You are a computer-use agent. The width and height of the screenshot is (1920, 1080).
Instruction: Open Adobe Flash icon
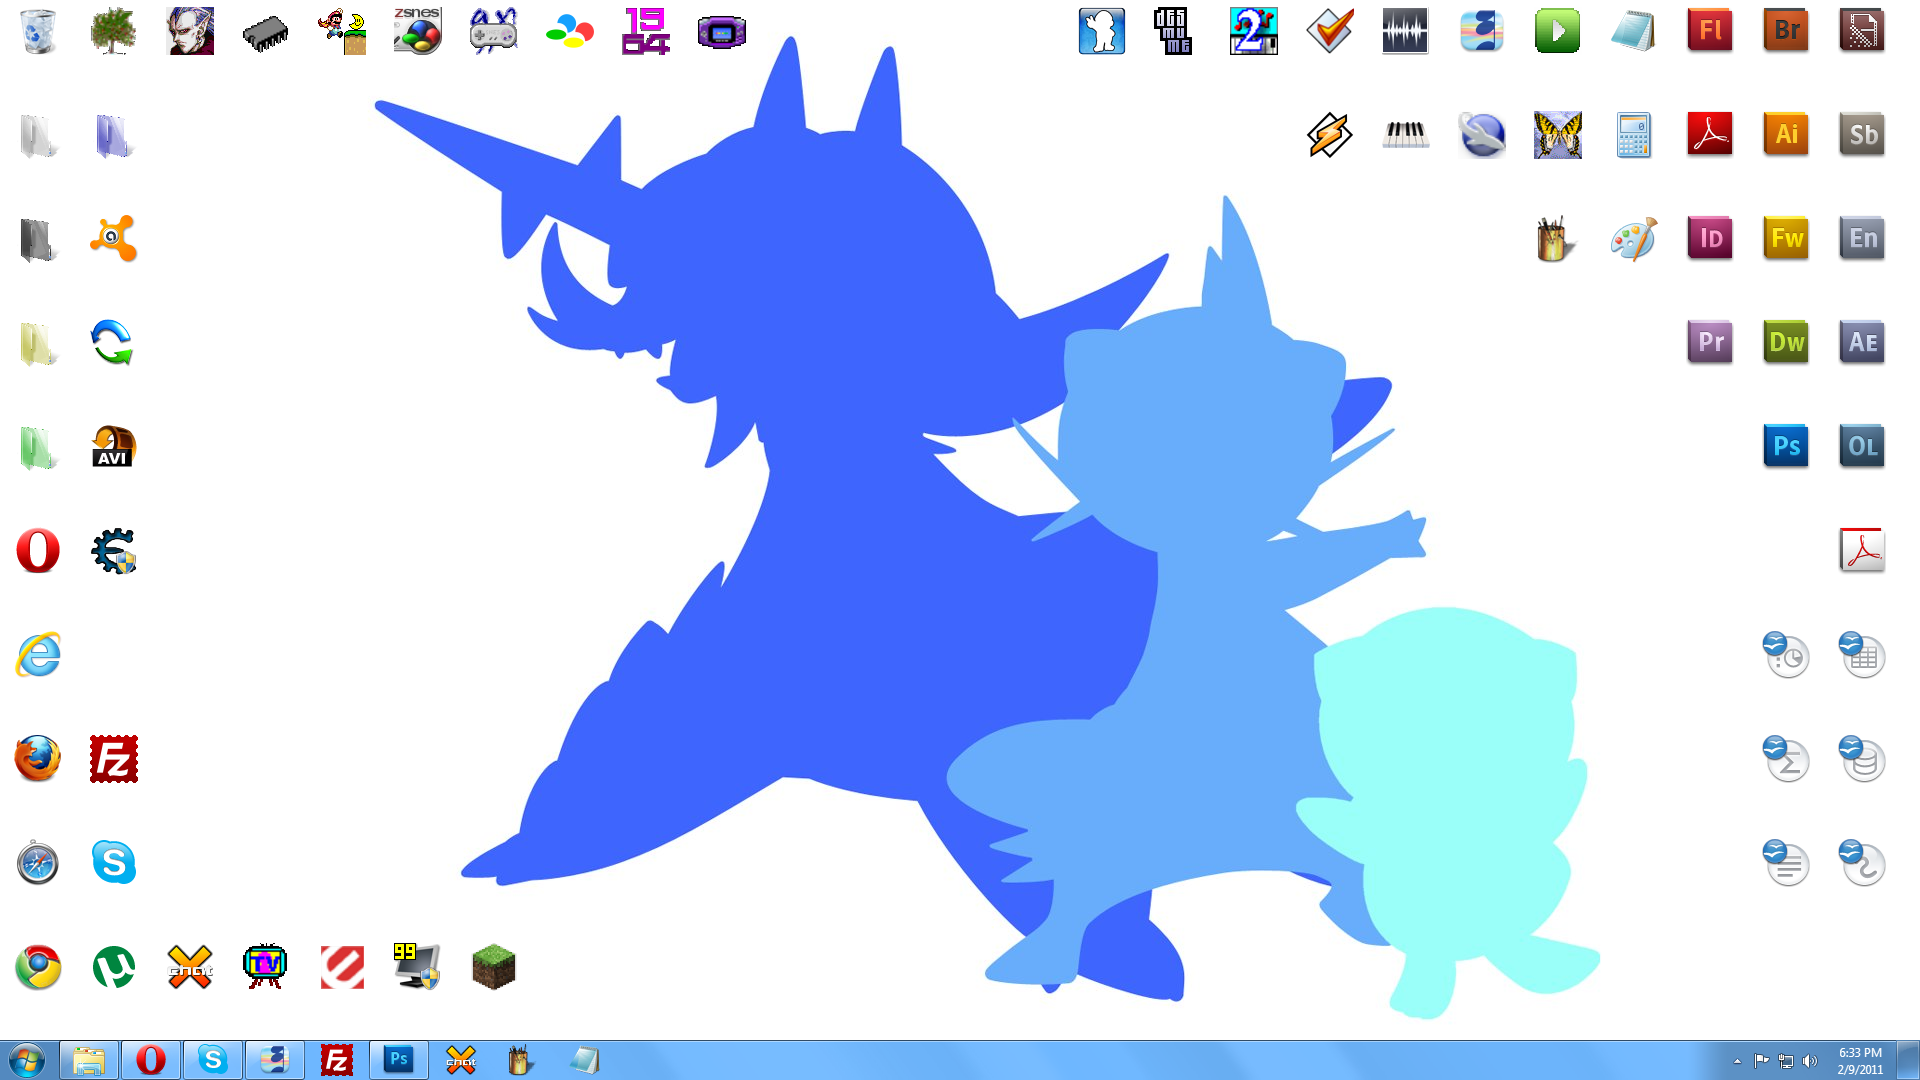click(x=1710, y=31)
